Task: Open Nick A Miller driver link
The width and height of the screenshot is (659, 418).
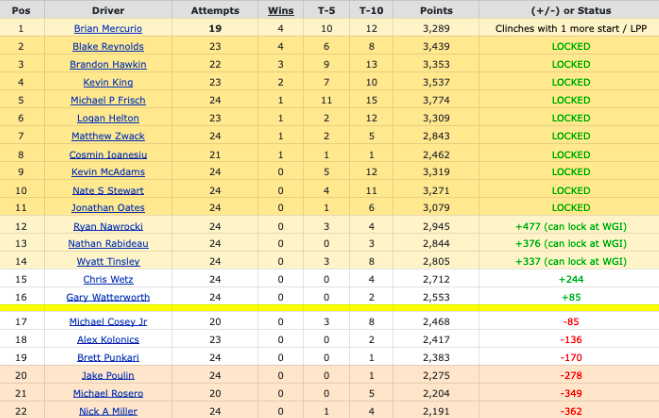Action: 108,412
